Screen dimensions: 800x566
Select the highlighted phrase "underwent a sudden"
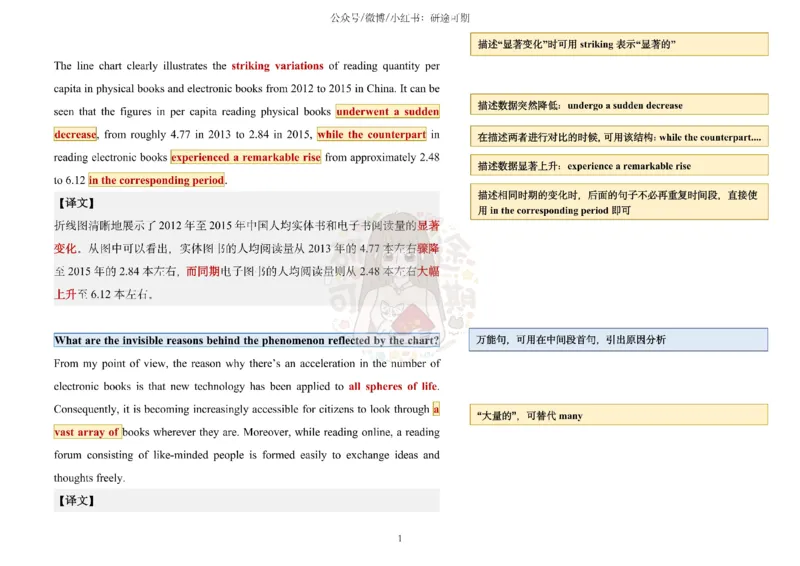click(x=387, y=112)
